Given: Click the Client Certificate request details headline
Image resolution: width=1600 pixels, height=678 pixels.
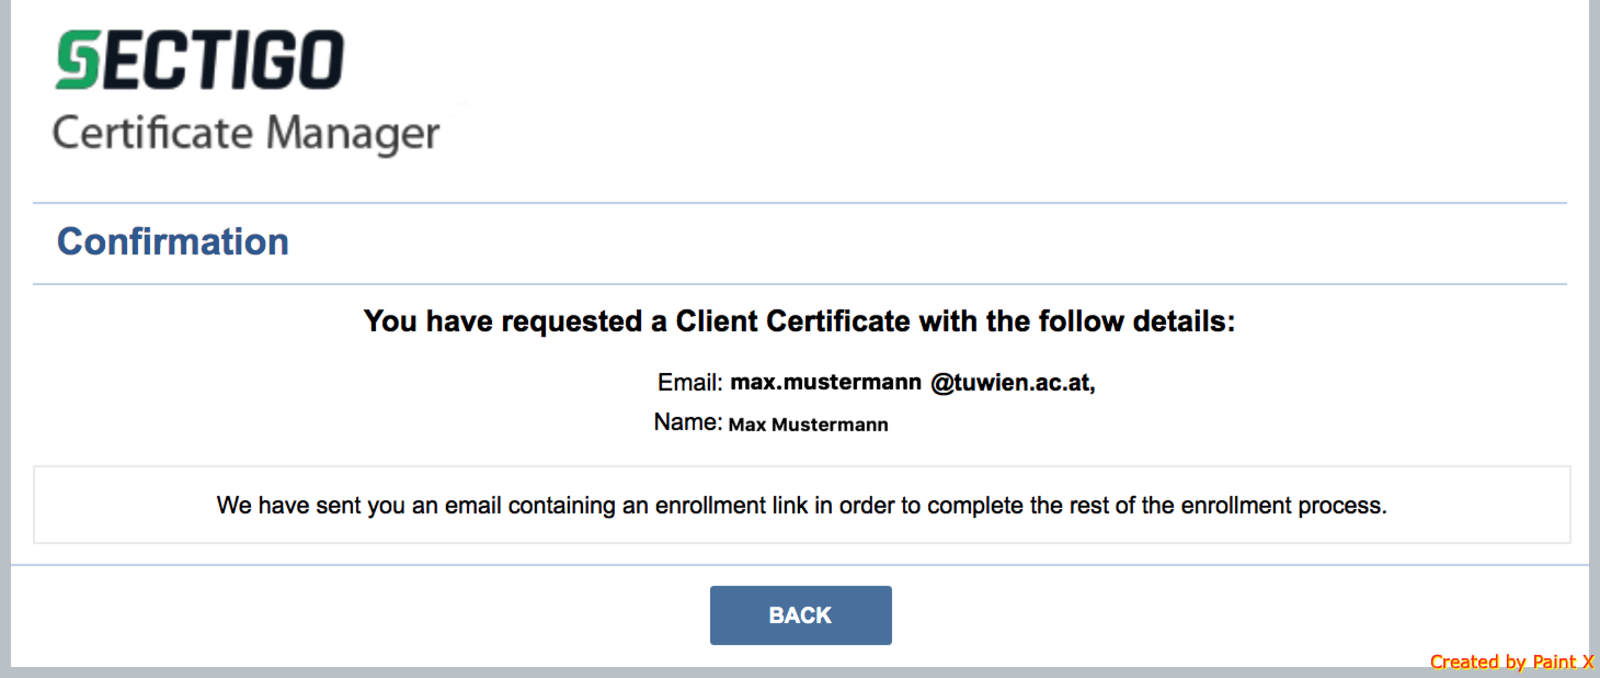Looking at the screenshot, I should pos(800,321).
